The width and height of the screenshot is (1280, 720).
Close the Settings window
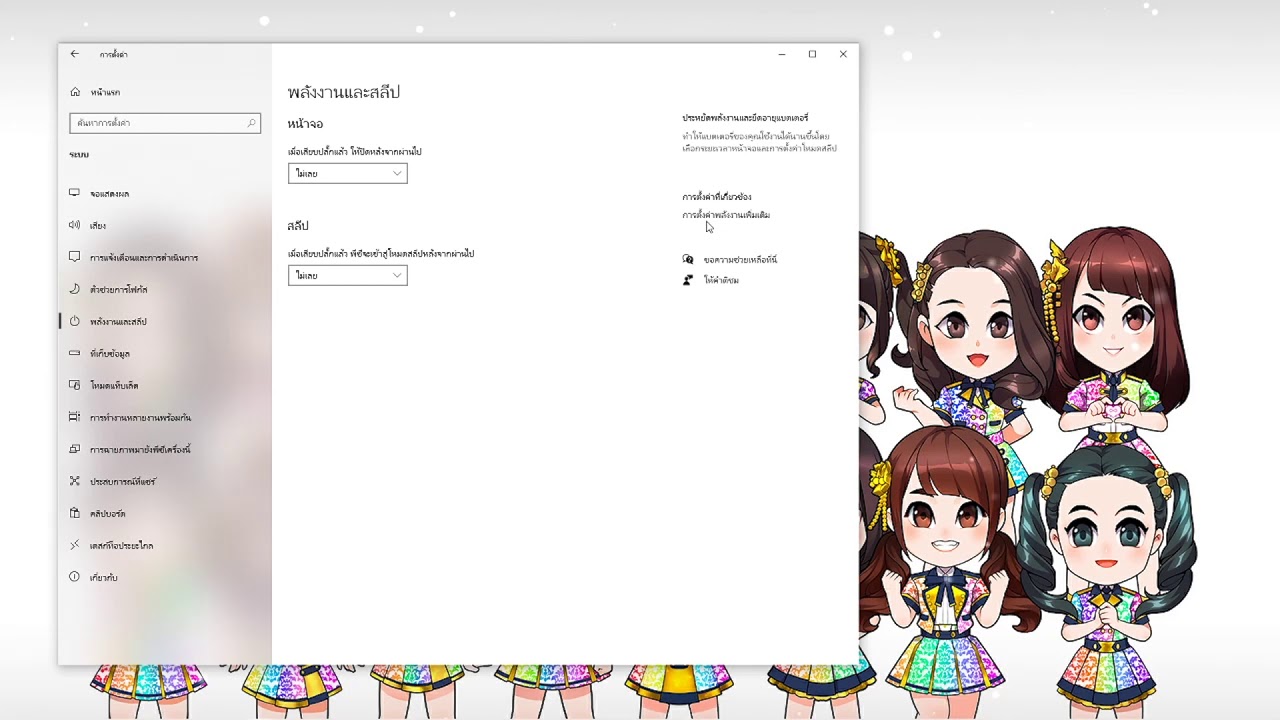tap(843, 54)
